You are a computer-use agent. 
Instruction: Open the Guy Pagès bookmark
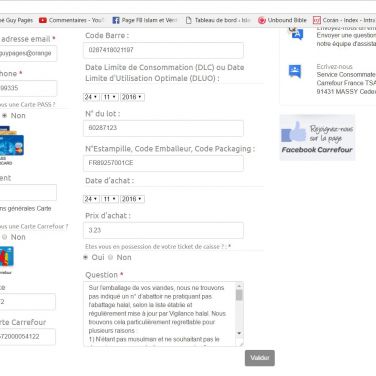pyautogui.click(x=16, y=20)
